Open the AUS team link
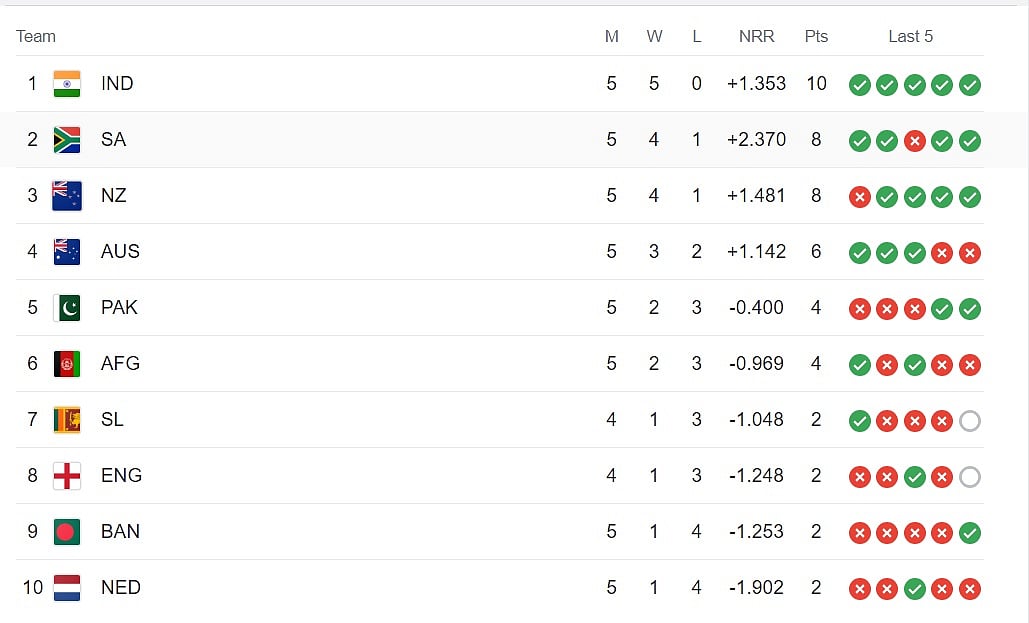Viewport: 1029px width, 623px height. point(120,252)
